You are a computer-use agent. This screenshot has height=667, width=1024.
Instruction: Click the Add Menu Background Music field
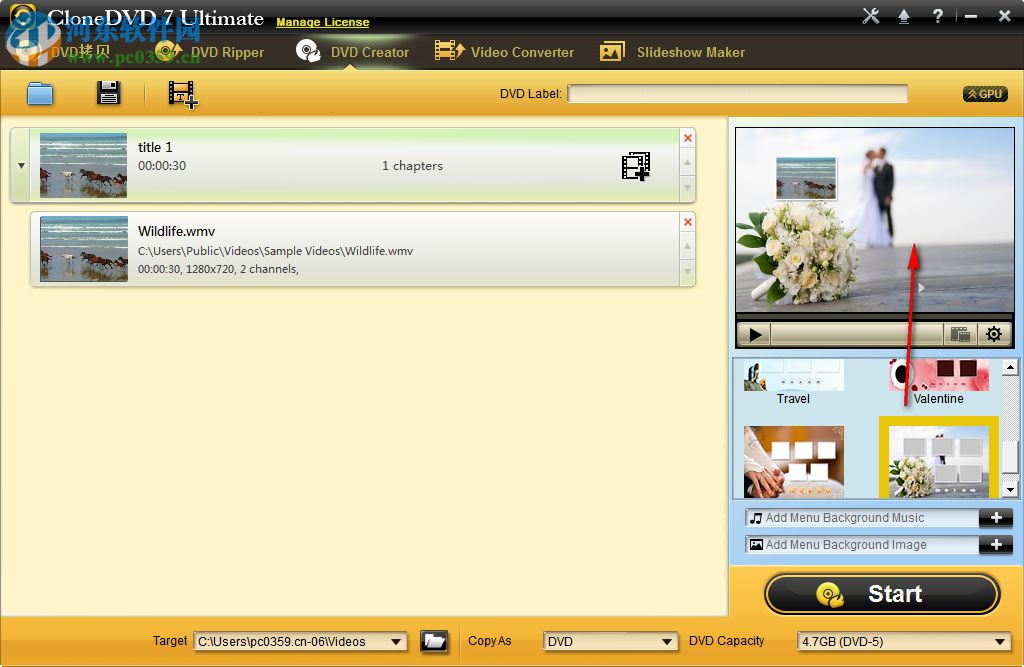click(862, 518)
